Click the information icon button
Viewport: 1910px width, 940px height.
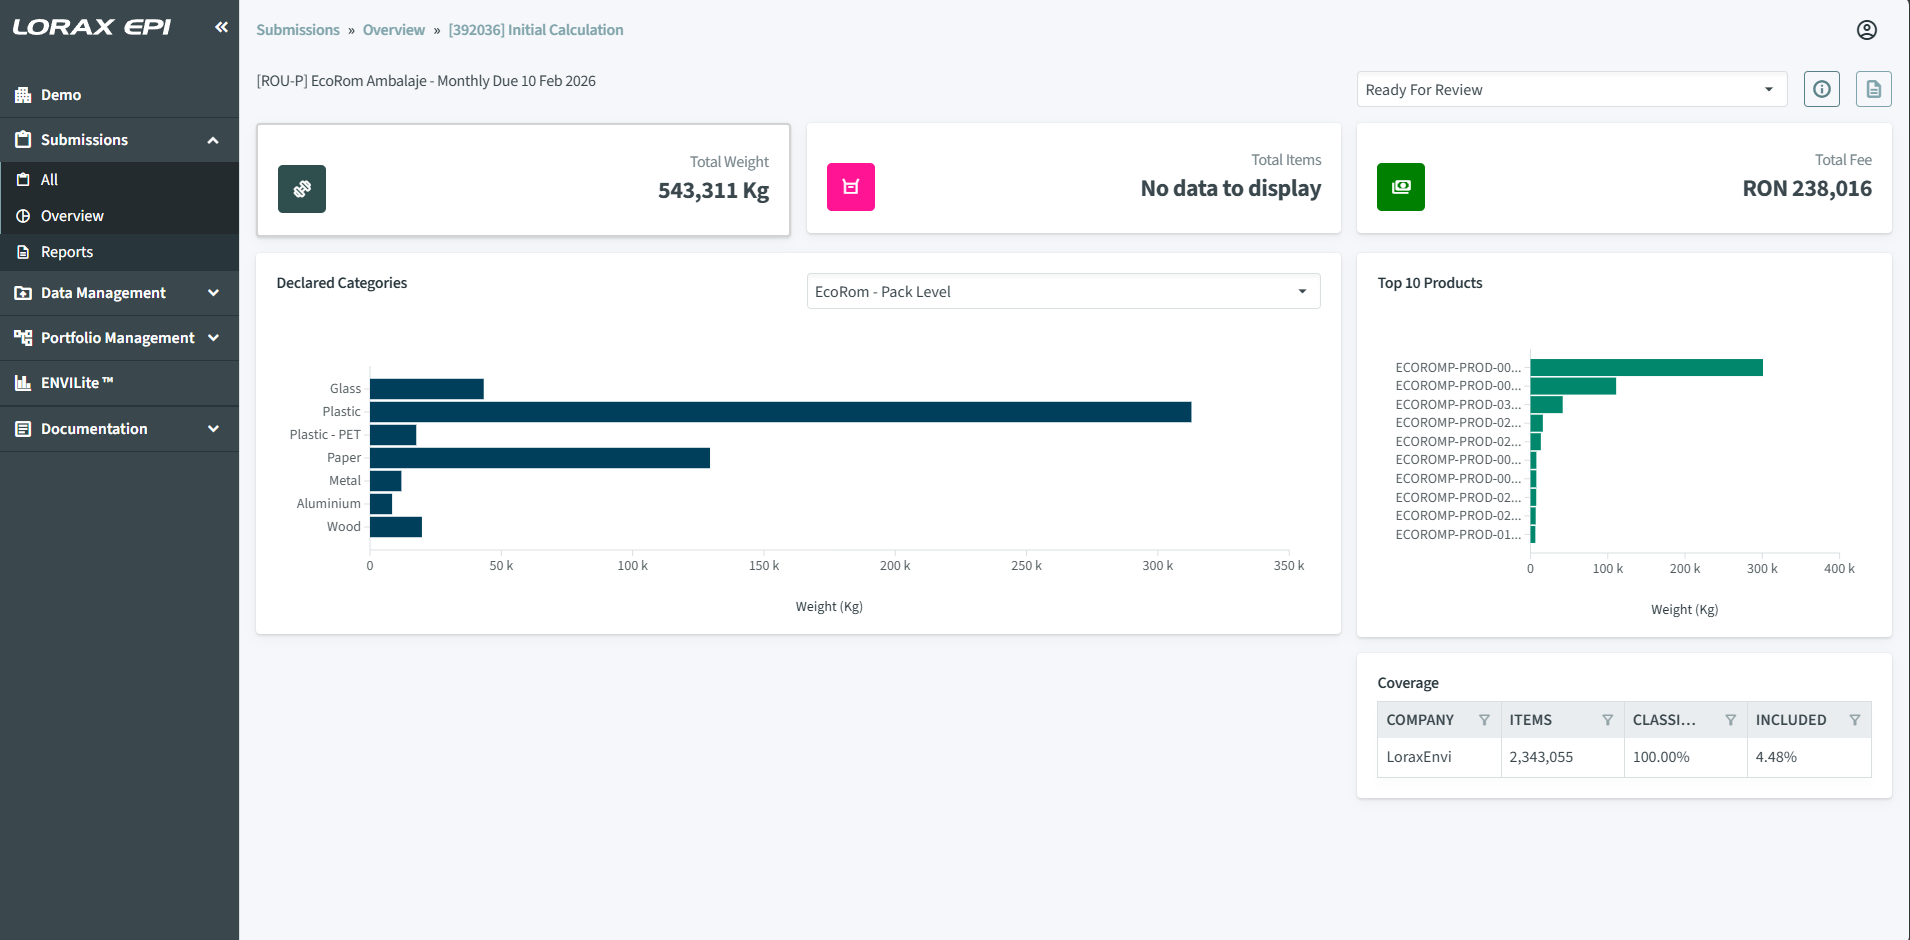click(x=1821, y=89)
